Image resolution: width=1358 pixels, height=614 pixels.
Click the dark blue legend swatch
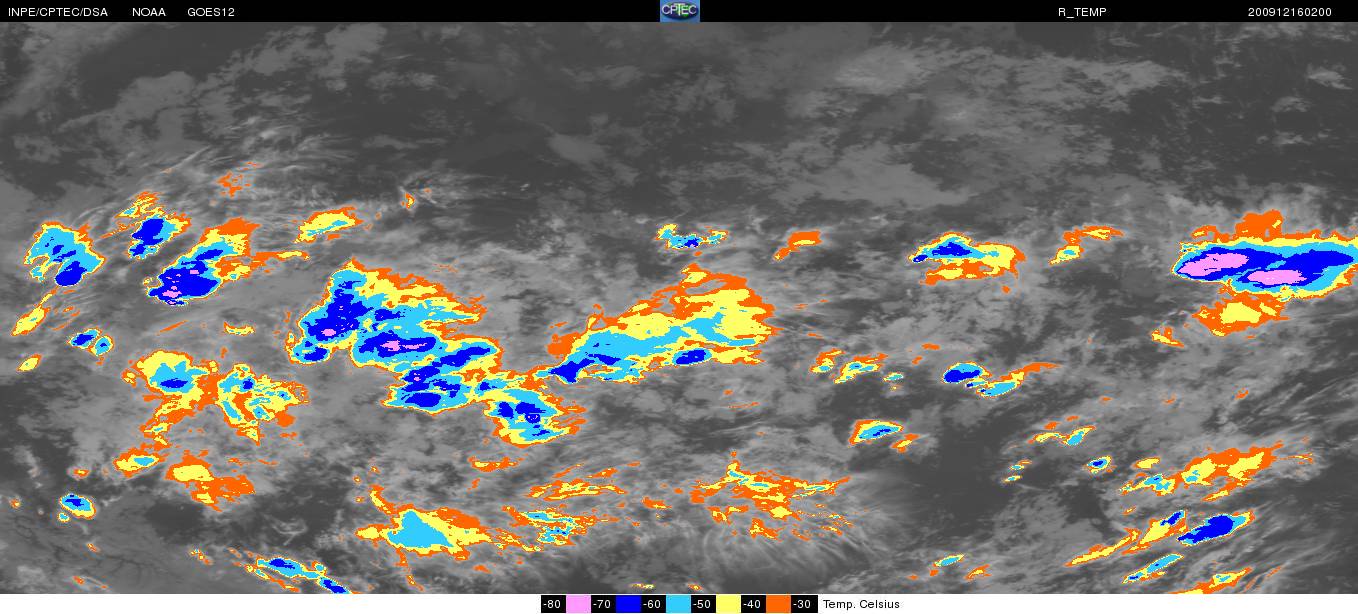(x=628, y=604)
